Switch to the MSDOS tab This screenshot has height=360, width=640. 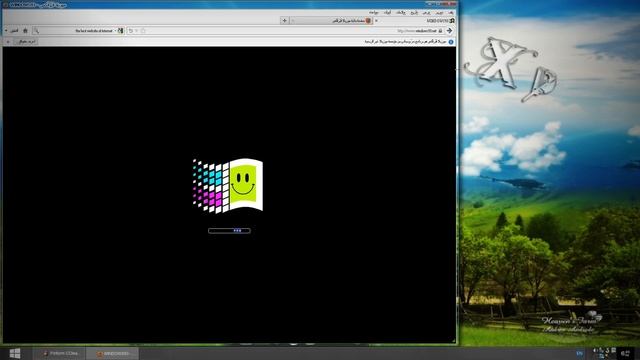pos(441,20)
